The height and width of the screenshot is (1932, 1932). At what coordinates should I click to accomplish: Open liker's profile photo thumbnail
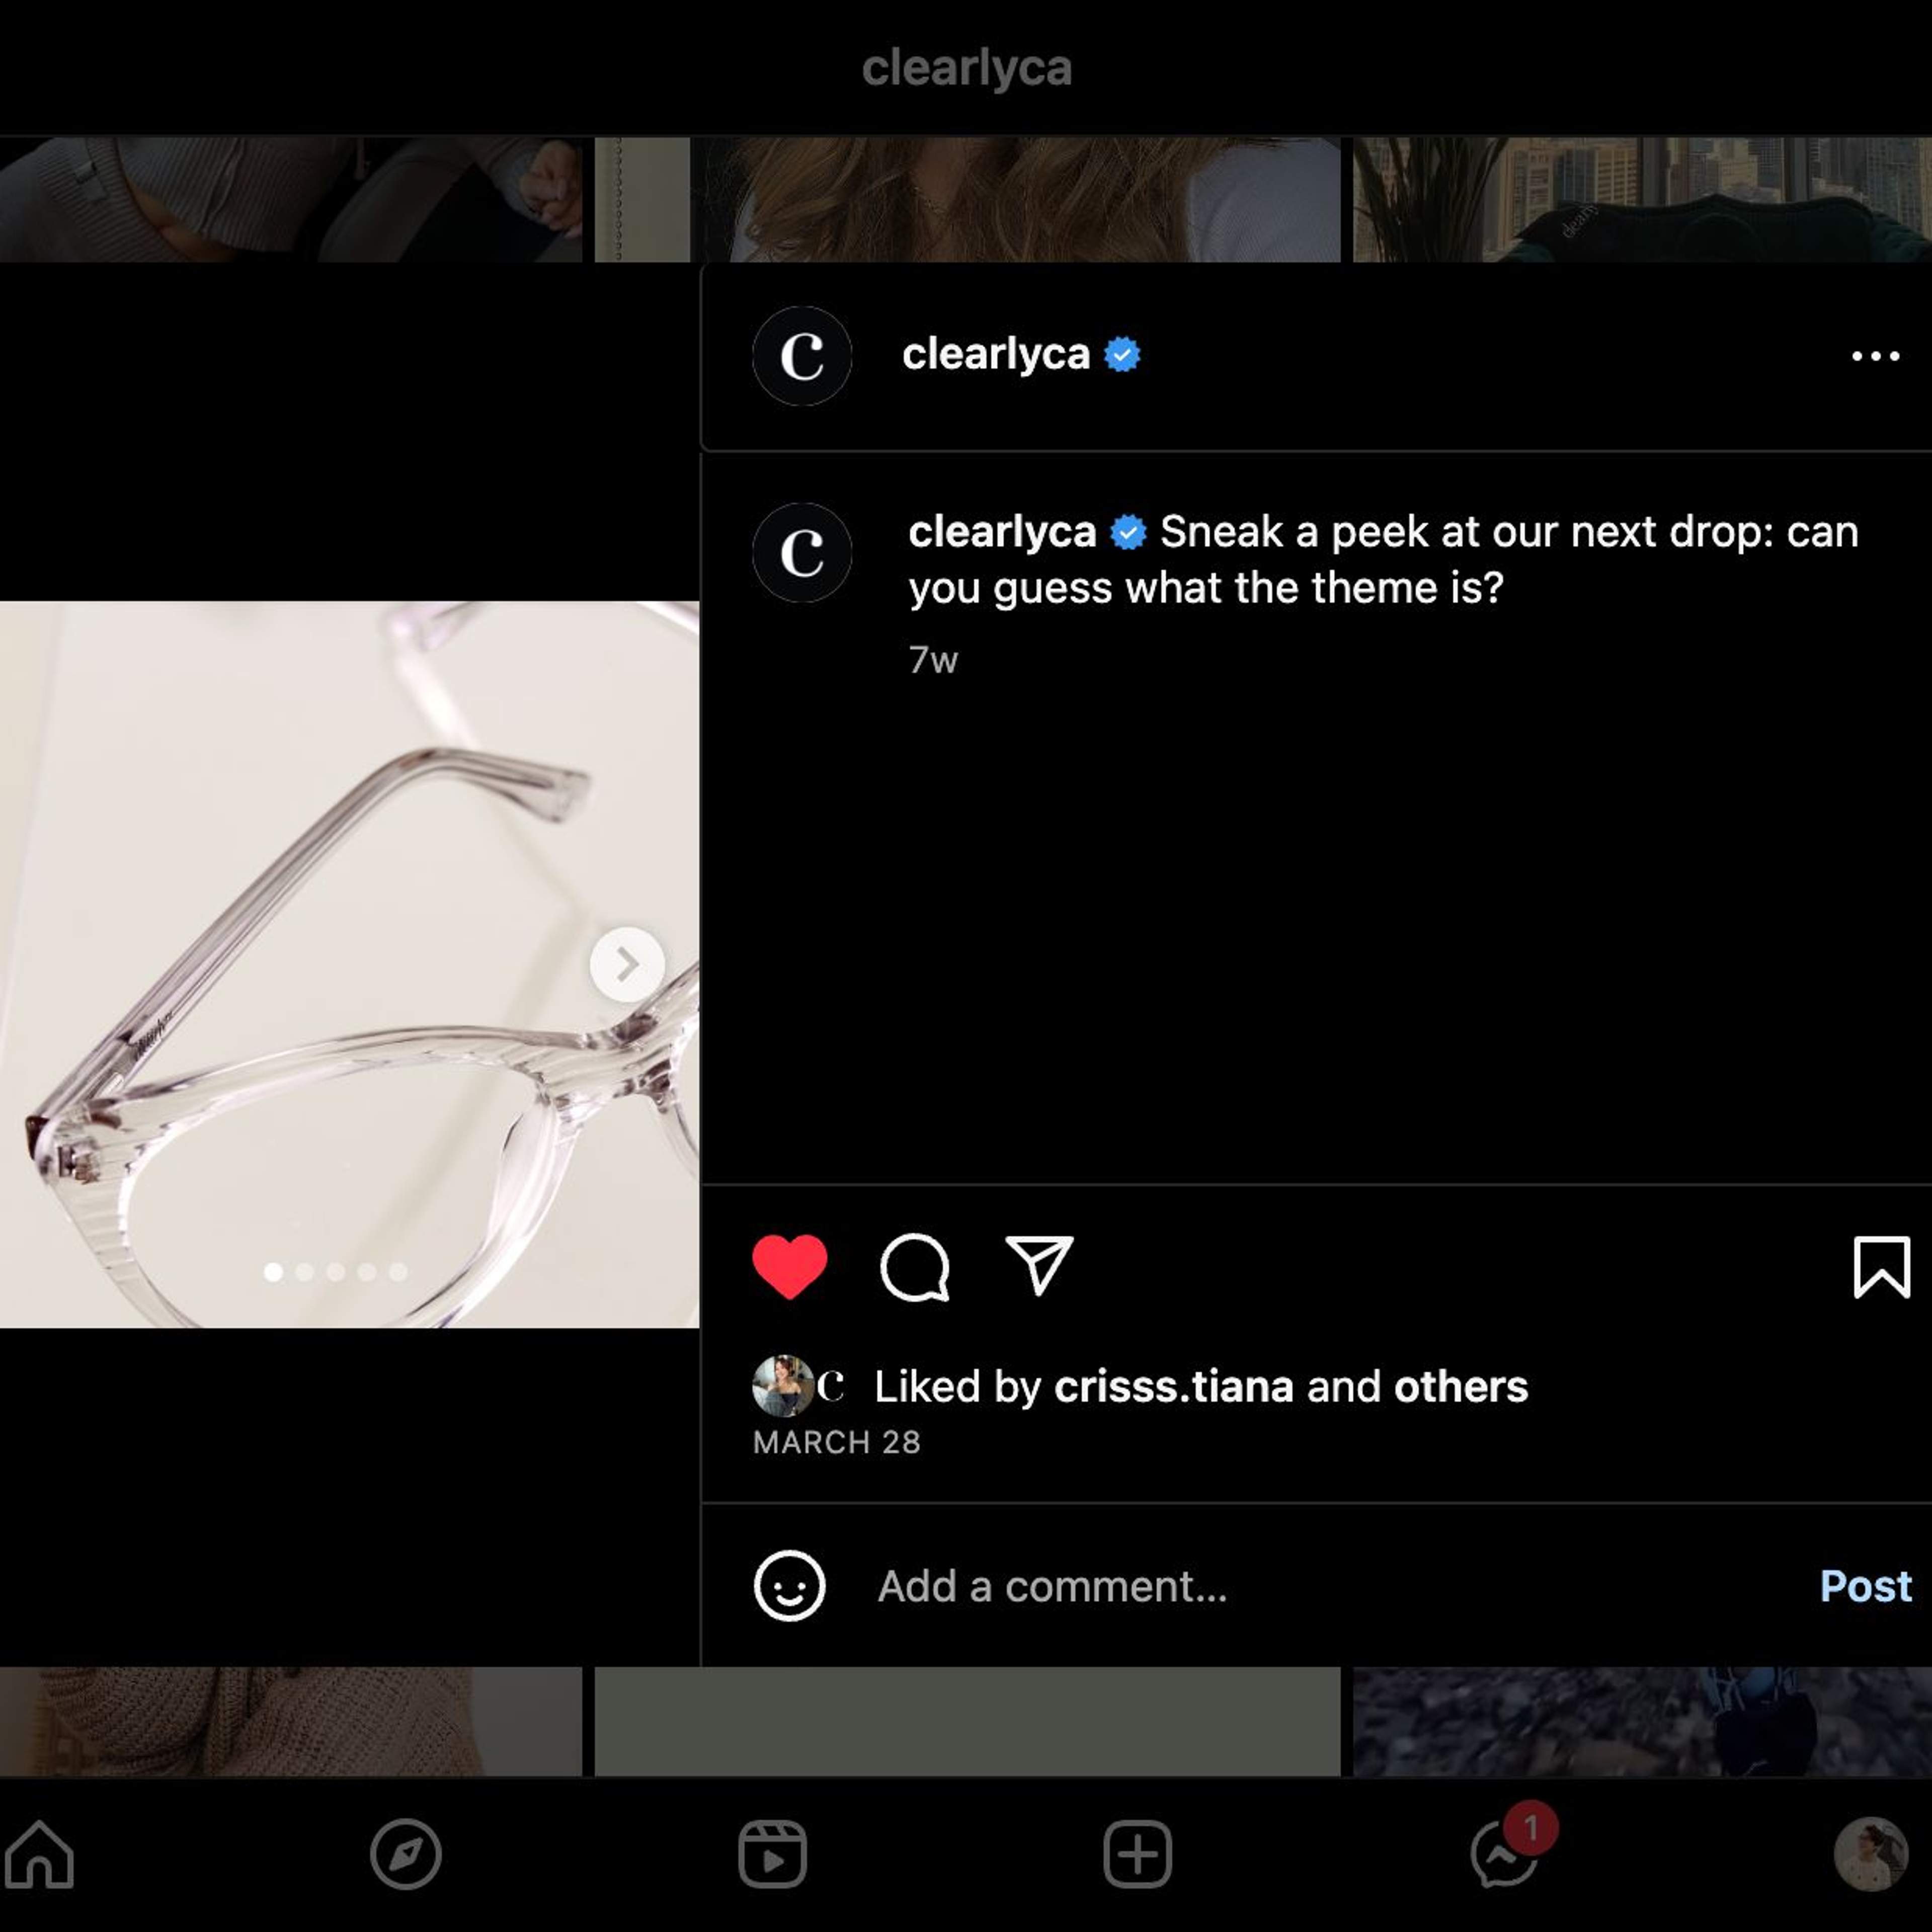pos(782,1385)
